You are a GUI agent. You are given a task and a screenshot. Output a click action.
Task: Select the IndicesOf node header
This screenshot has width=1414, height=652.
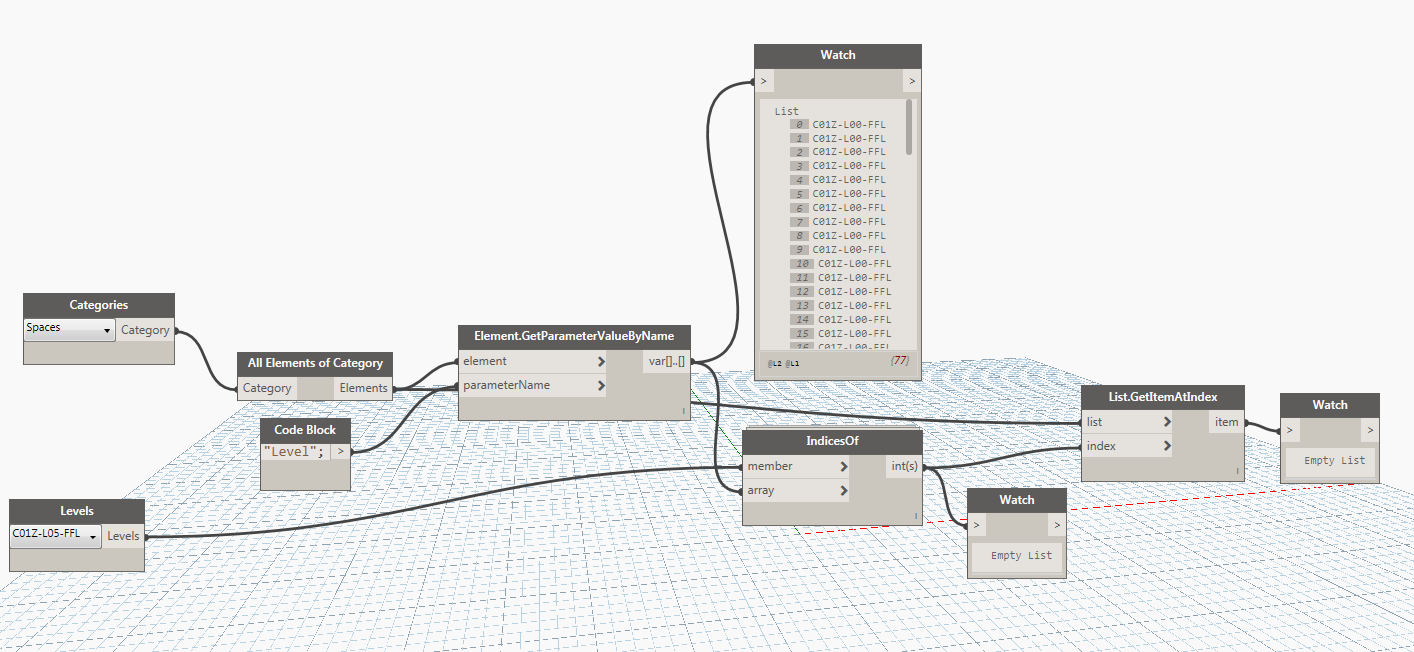832,442
